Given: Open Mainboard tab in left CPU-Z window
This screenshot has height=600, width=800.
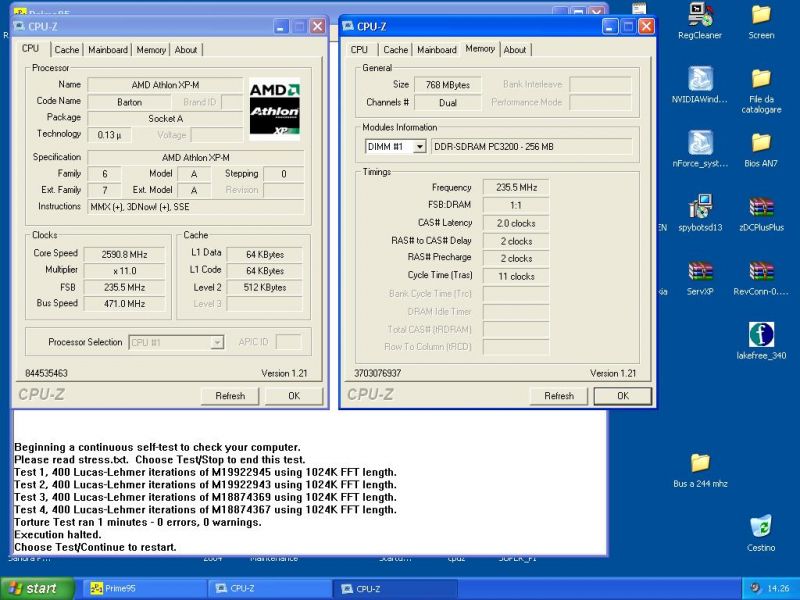Looking at the screenshot, I should 108,50.
